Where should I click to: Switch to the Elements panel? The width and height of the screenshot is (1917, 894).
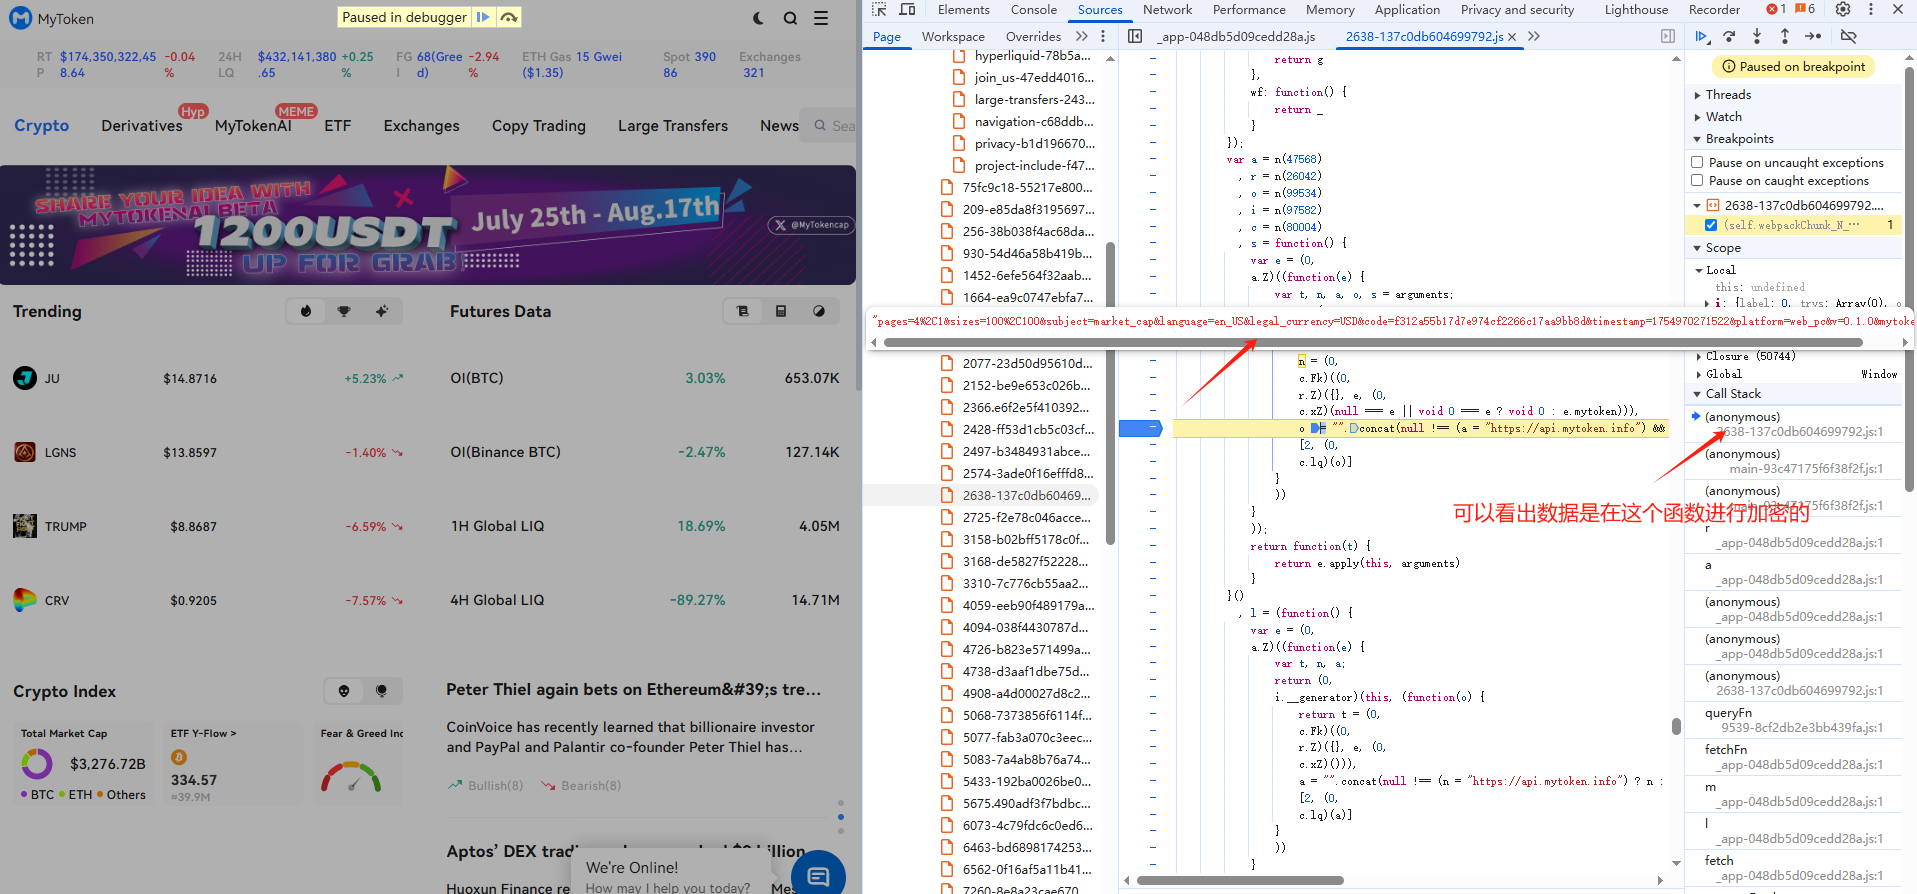coord(964,10)
